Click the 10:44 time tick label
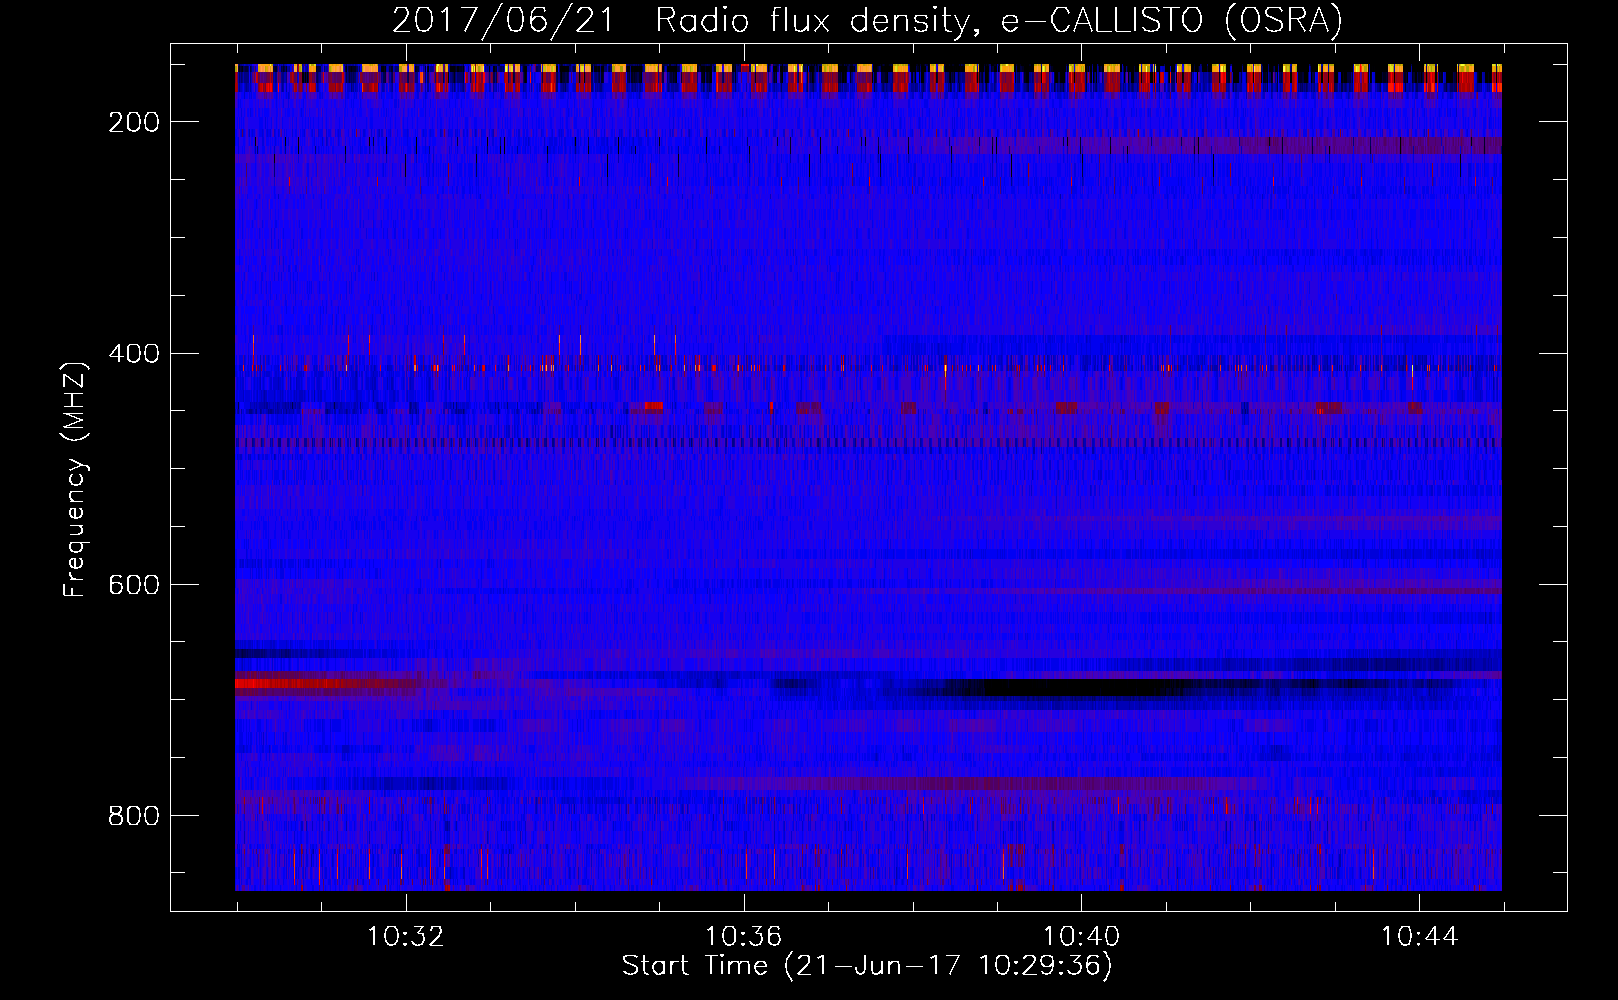The image size is (1618, 1000). click(1419, 937)
